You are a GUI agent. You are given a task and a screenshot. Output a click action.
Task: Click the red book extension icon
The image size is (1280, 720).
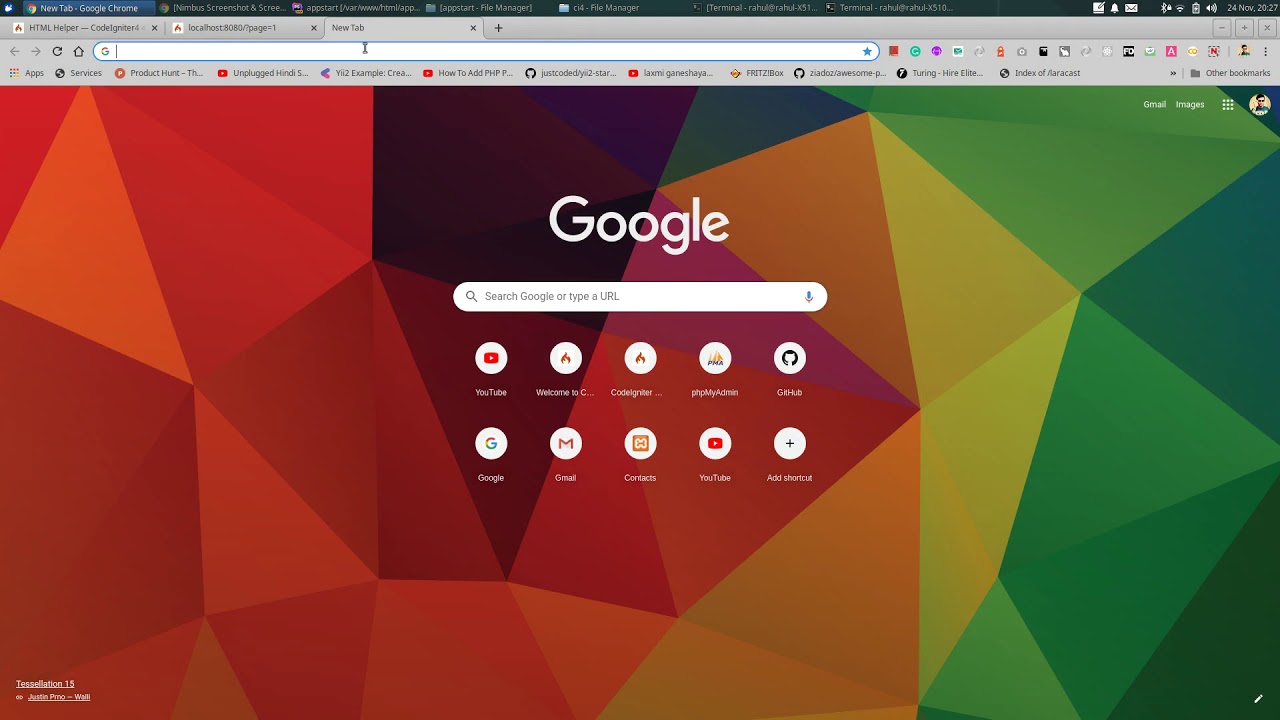[x=894, y=51]
